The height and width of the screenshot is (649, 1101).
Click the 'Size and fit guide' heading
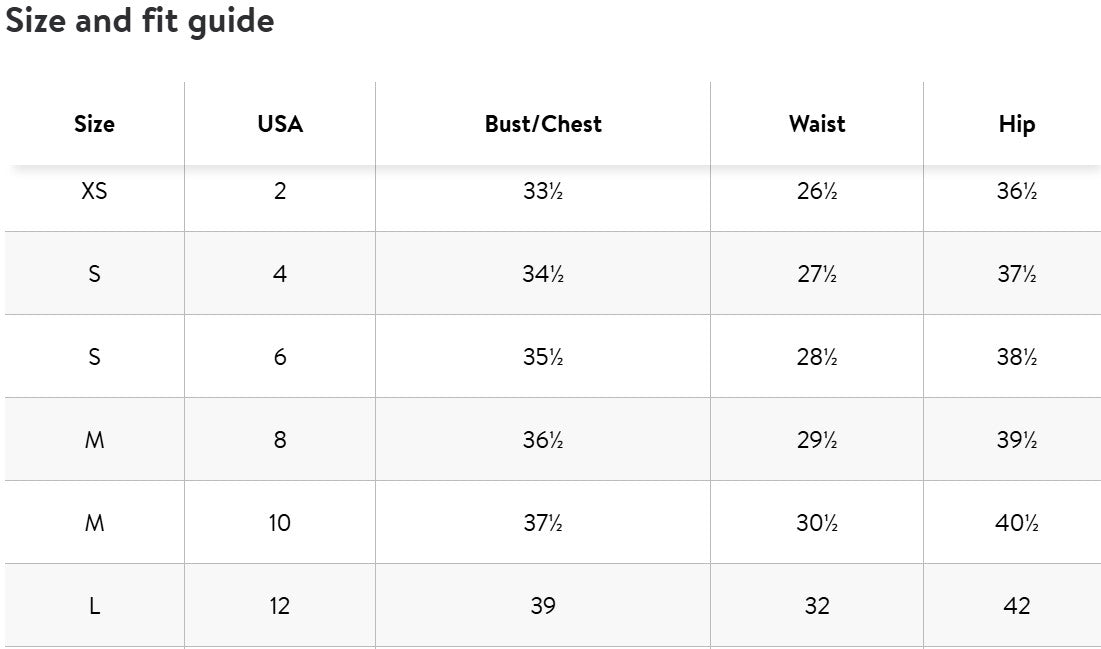(x=140, y=21)
